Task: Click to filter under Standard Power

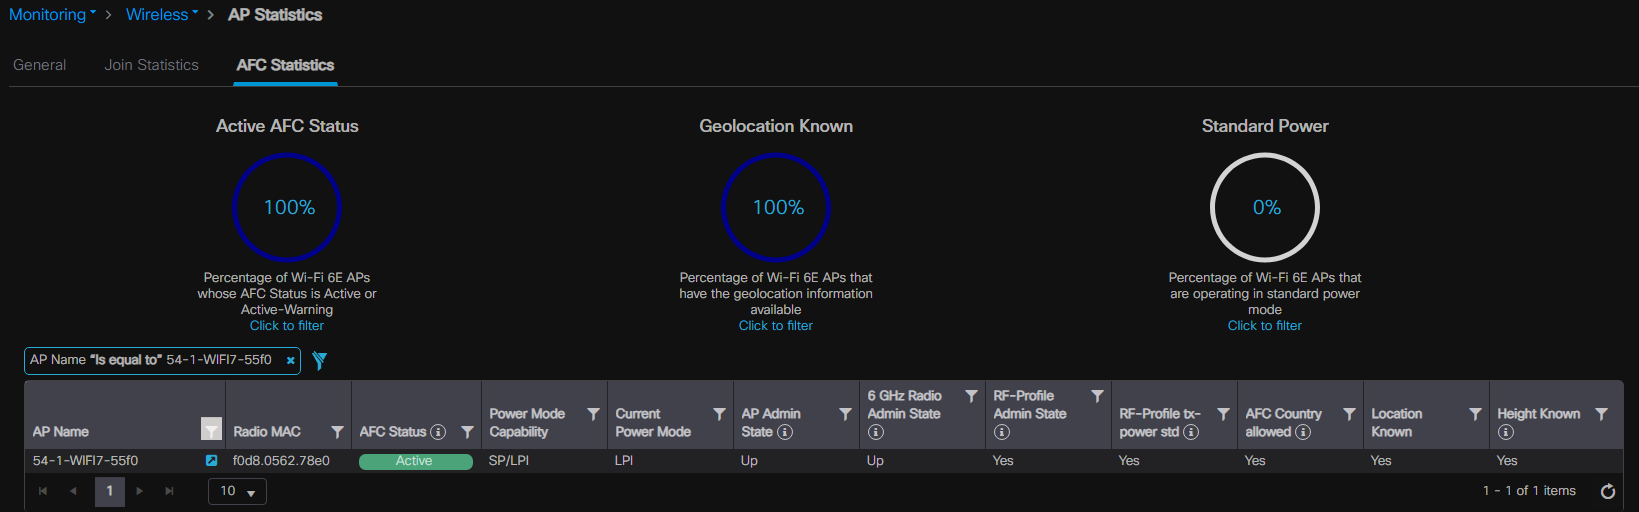Action: coord(1265,326)
